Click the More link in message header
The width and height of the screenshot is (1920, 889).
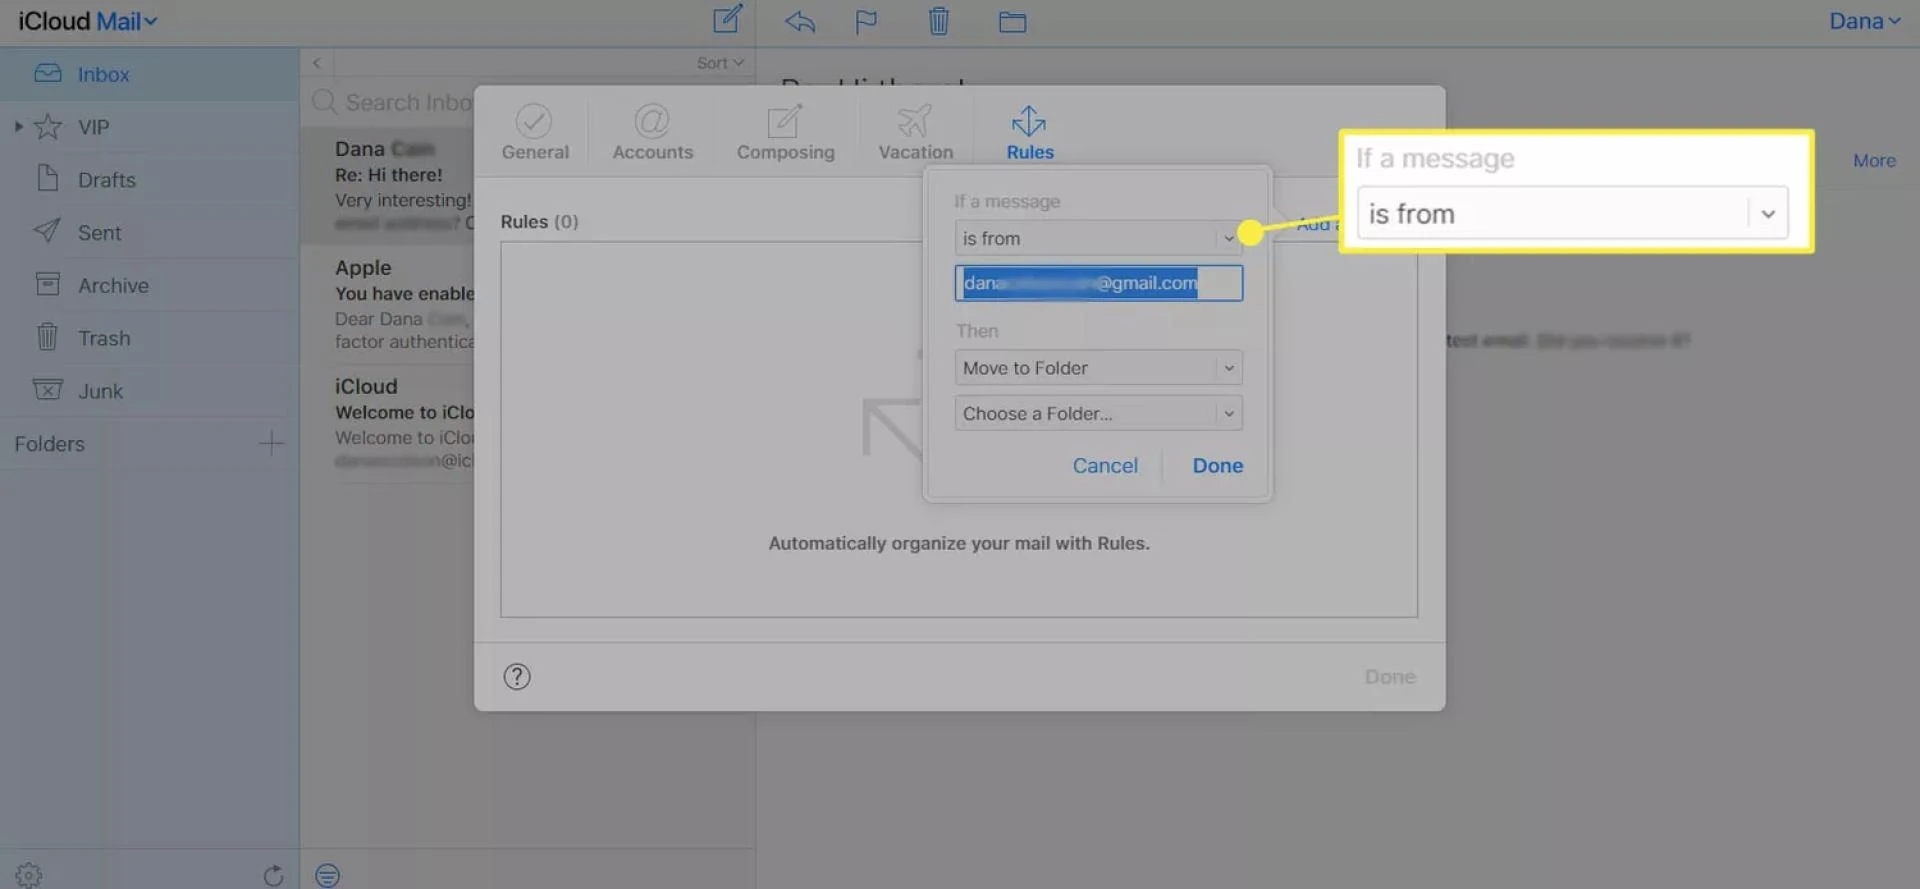(x=1874, y=160)
